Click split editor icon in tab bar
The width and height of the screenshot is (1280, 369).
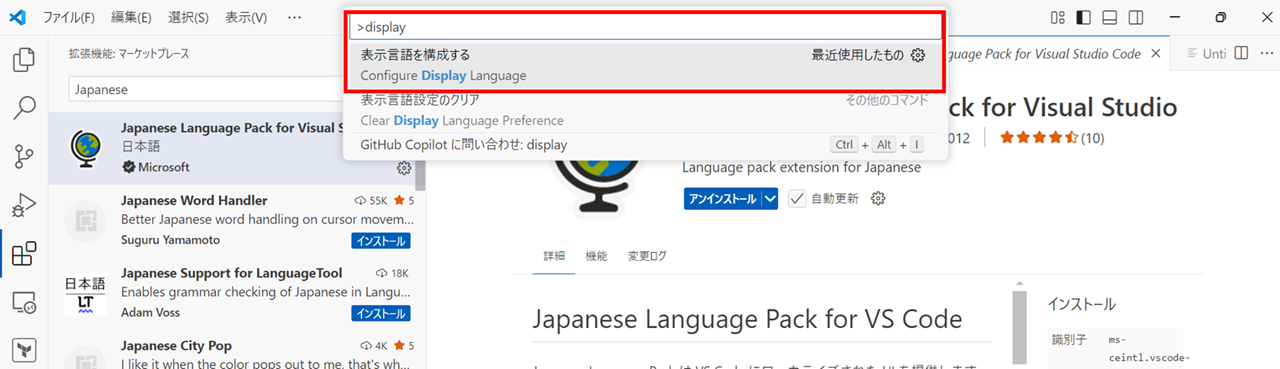point(1241,53)
